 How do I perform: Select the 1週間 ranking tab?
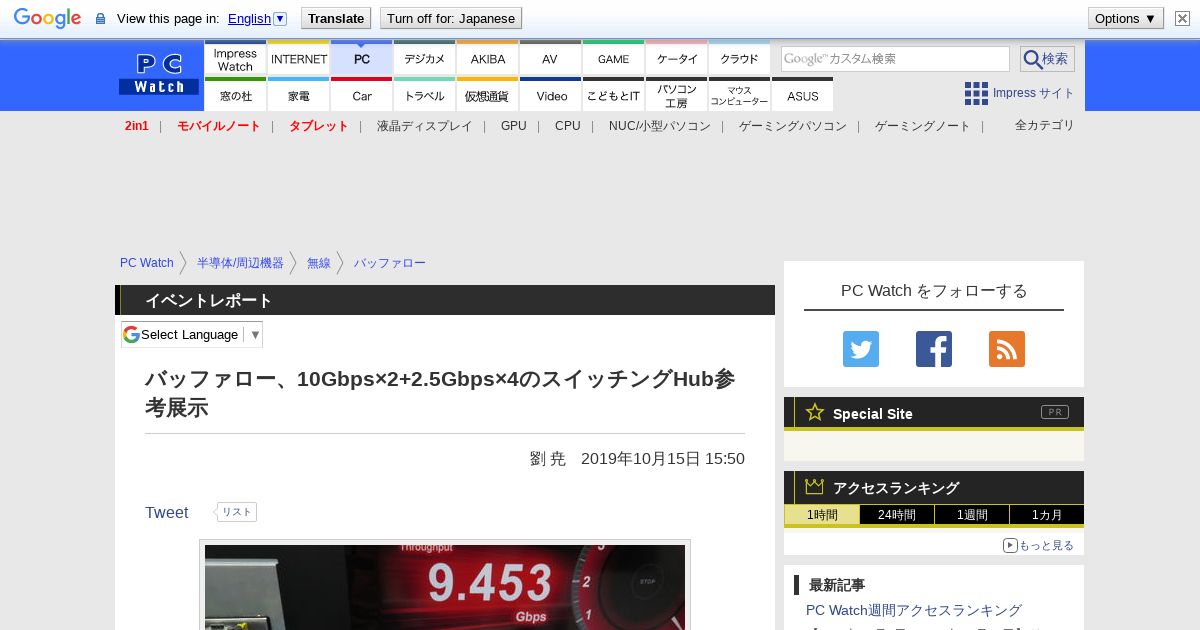(x=972, y=515)
